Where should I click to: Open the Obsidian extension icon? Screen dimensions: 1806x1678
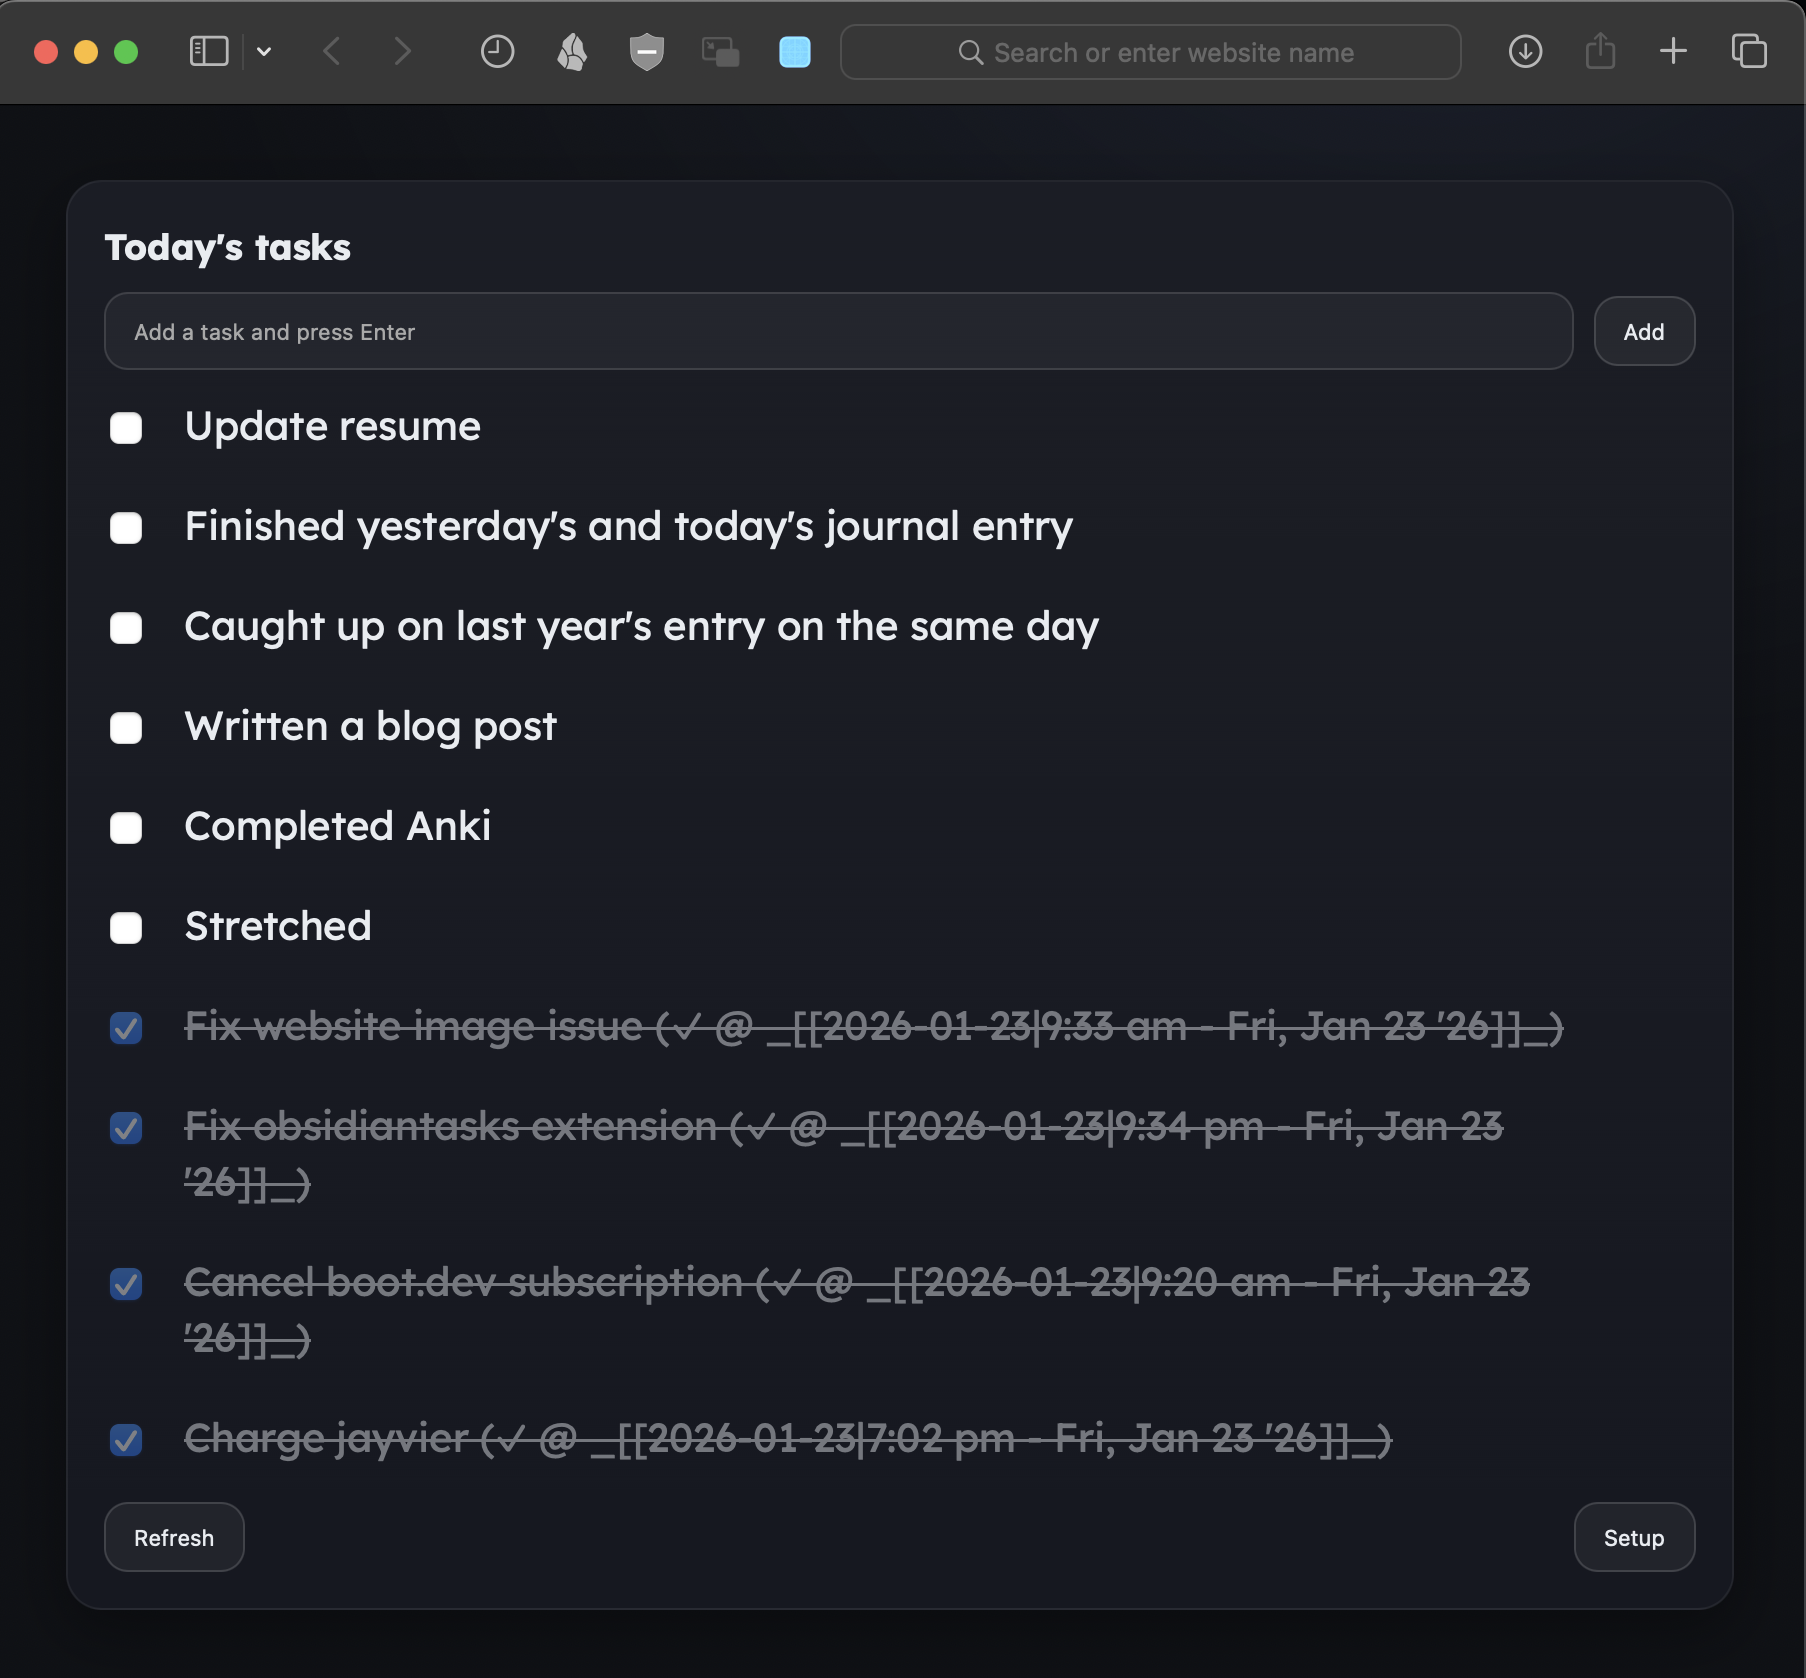point(572,52)
